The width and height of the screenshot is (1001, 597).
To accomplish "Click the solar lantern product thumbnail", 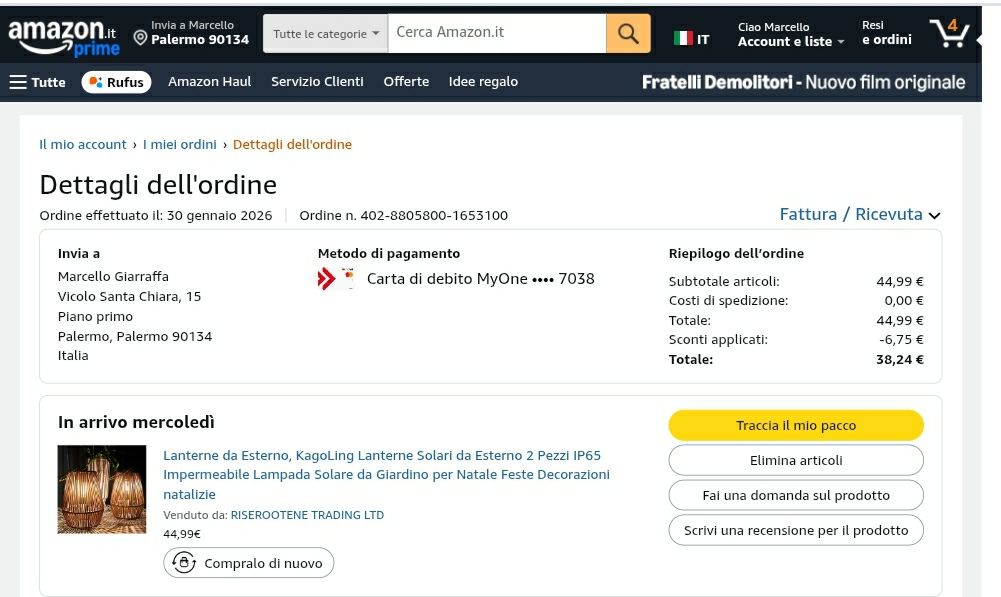I will tap(102, 489).
